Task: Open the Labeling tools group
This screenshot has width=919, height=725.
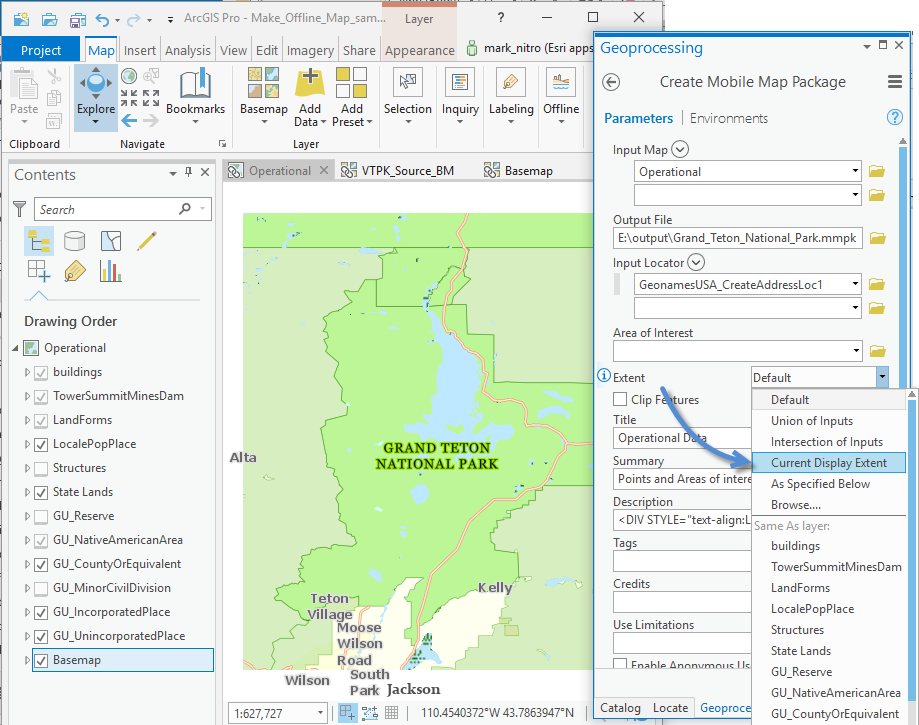Action: (x=511, y=95)
